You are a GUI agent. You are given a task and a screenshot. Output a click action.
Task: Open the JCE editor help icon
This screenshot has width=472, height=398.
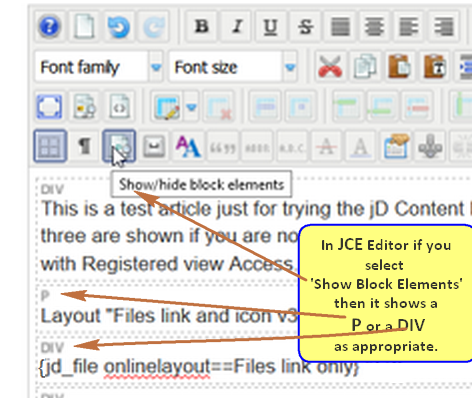point(49,26)
